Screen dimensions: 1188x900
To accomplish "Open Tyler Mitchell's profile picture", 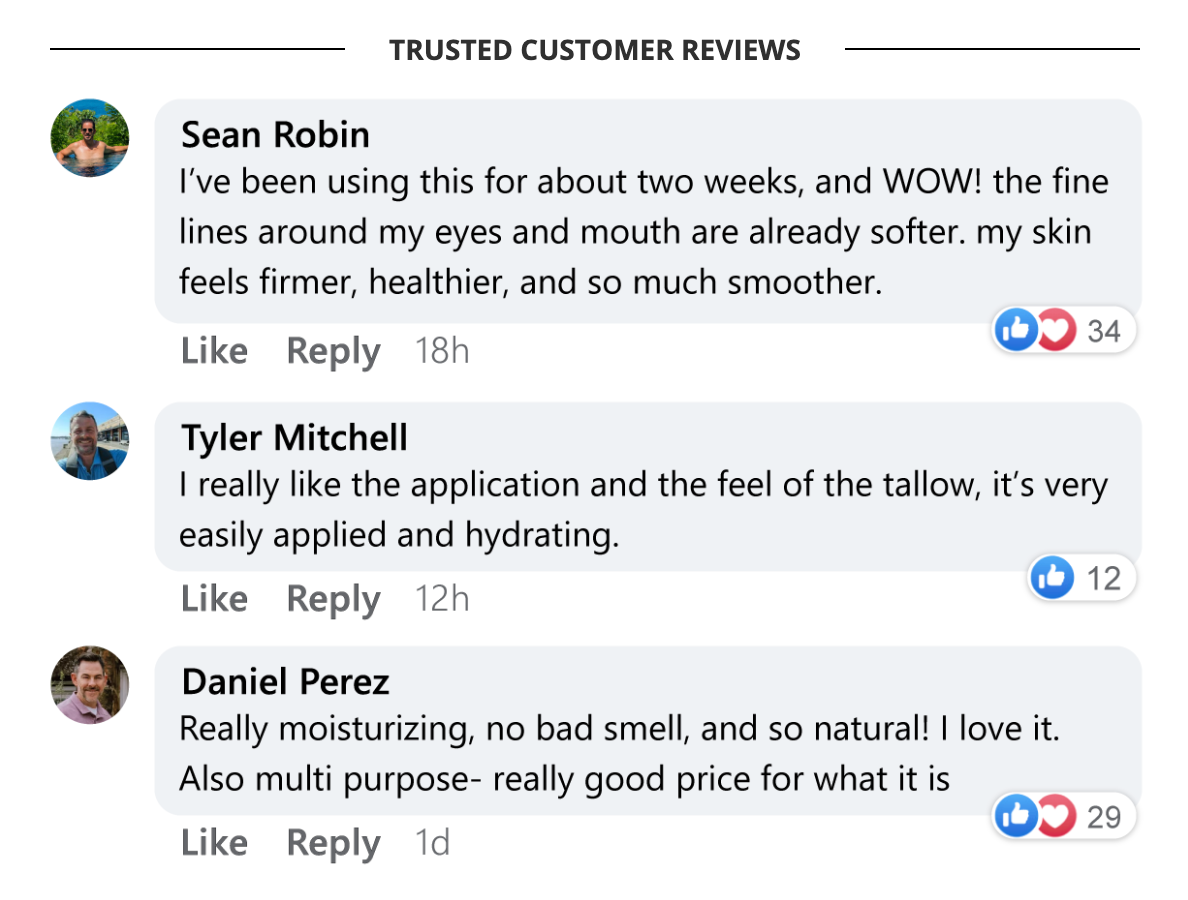I will coord(90,441).
